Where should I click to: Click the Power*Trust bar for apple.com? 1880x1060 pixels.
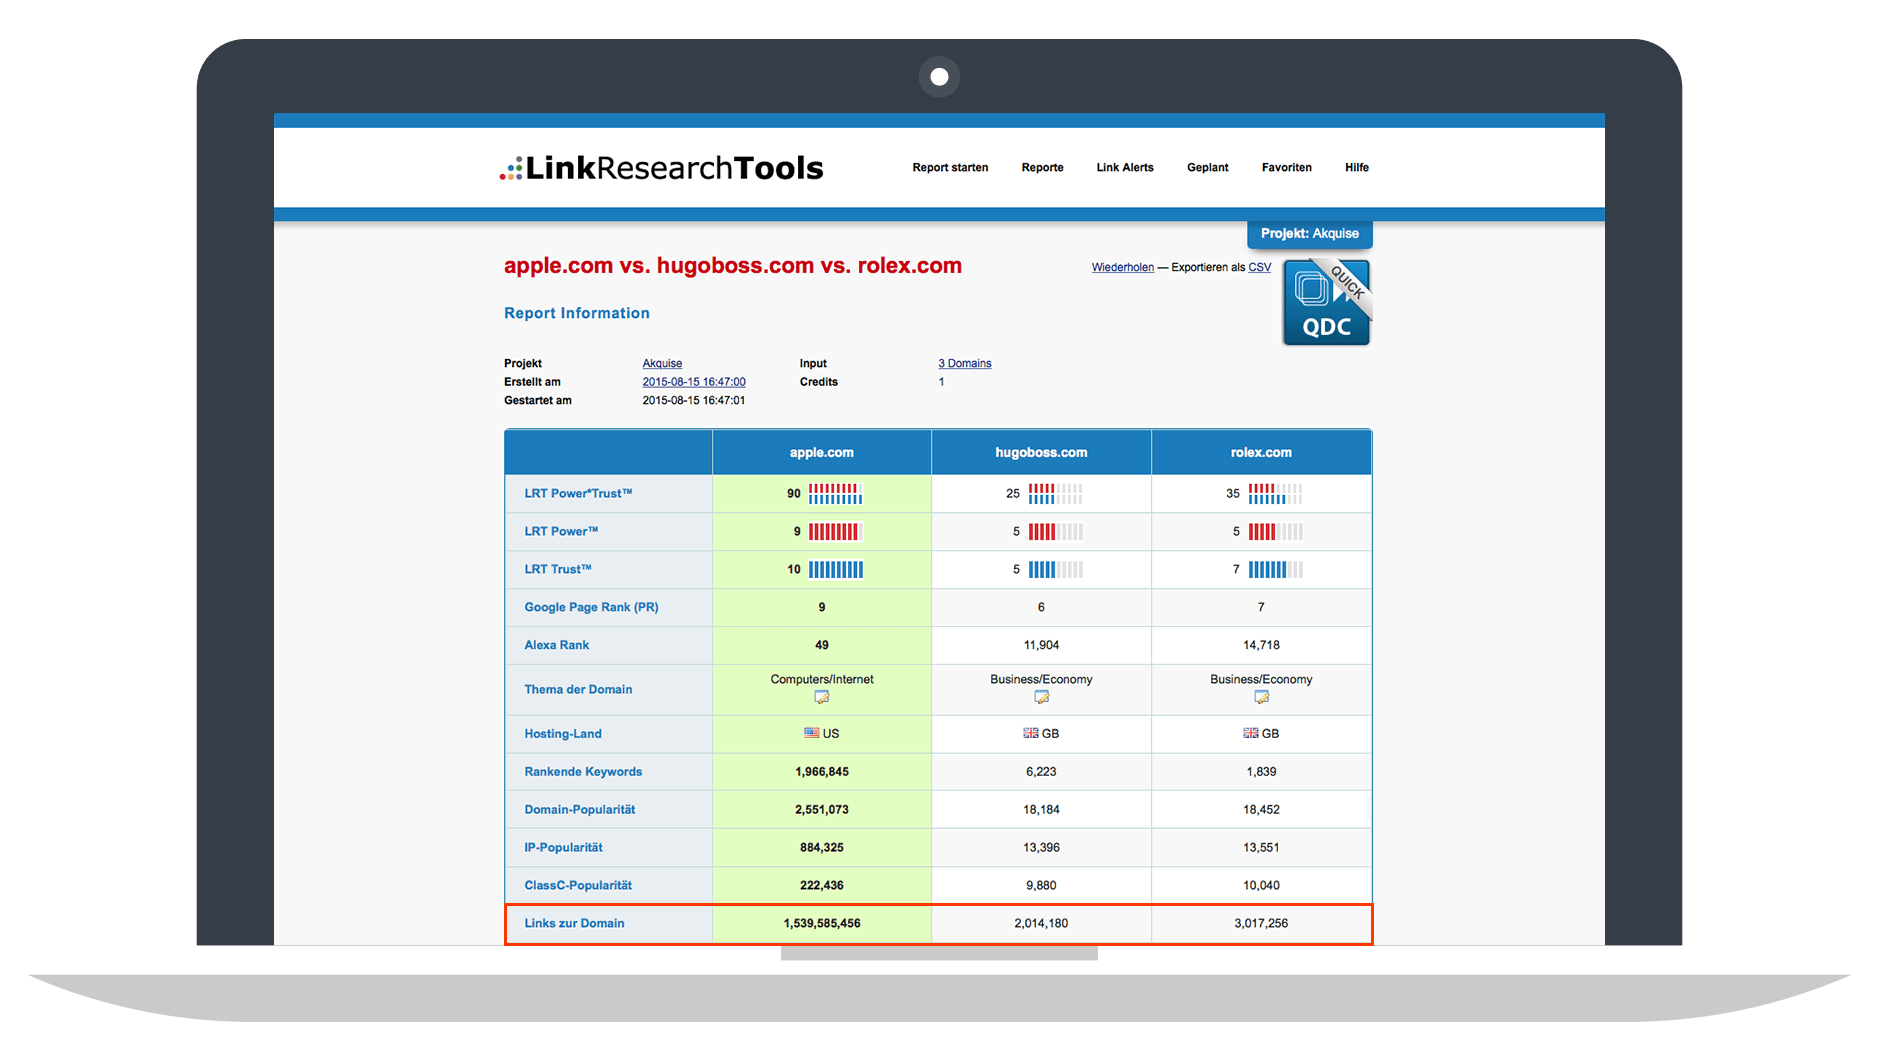835,494
